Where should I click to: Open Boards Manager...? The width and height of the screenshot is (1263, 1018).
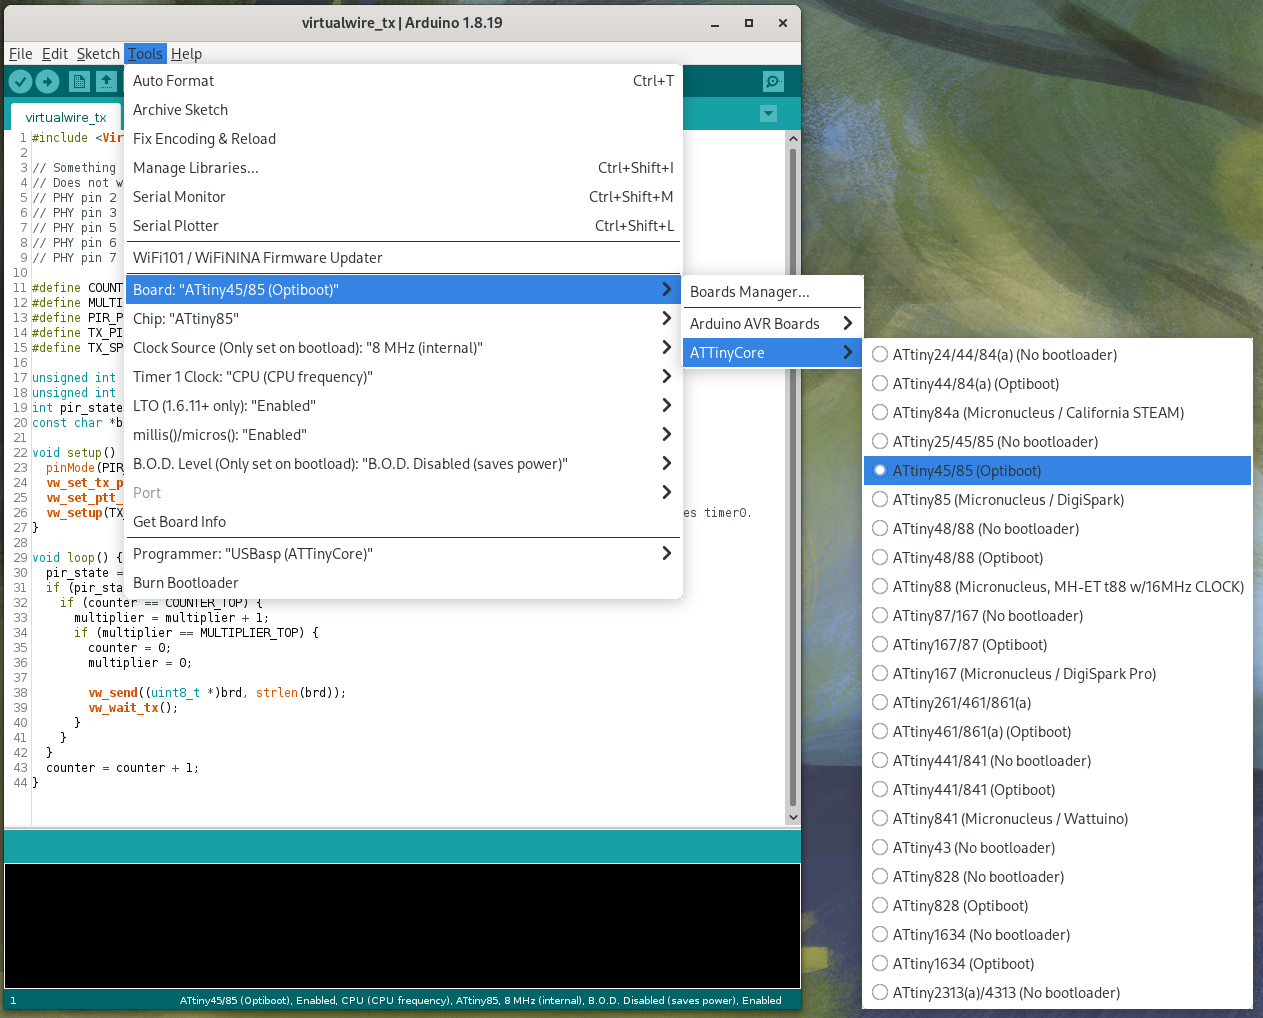click(x=772, y=292)
